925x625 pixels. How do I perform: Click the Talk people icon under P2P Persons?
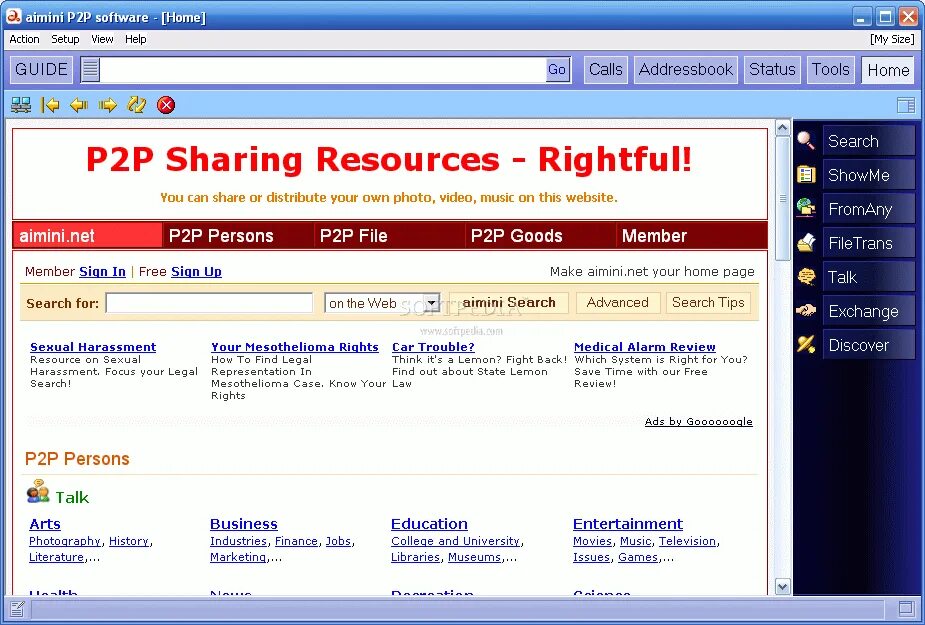[38, 492]
